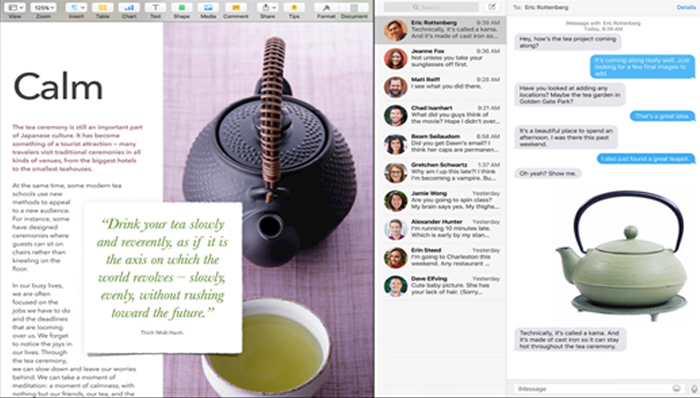Compose a new message in Messages
The image size is (700, 398).
[492, 7]
